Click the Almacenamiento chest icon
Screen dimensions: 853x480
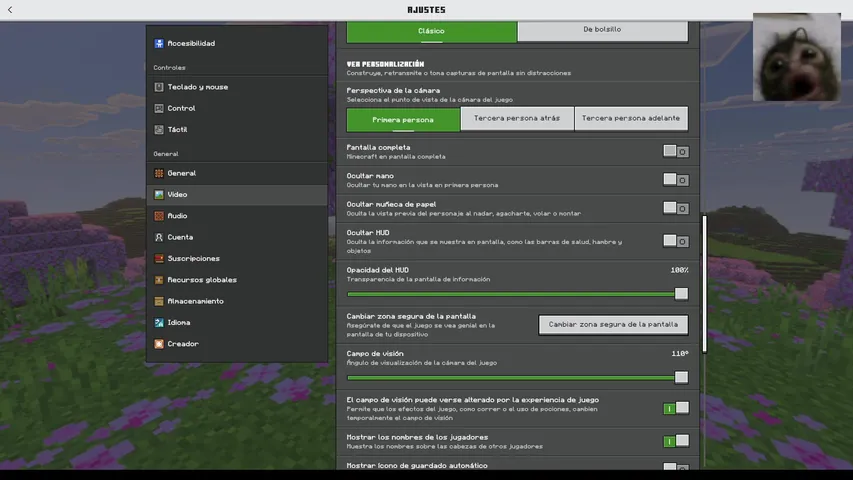pos(159,301)
